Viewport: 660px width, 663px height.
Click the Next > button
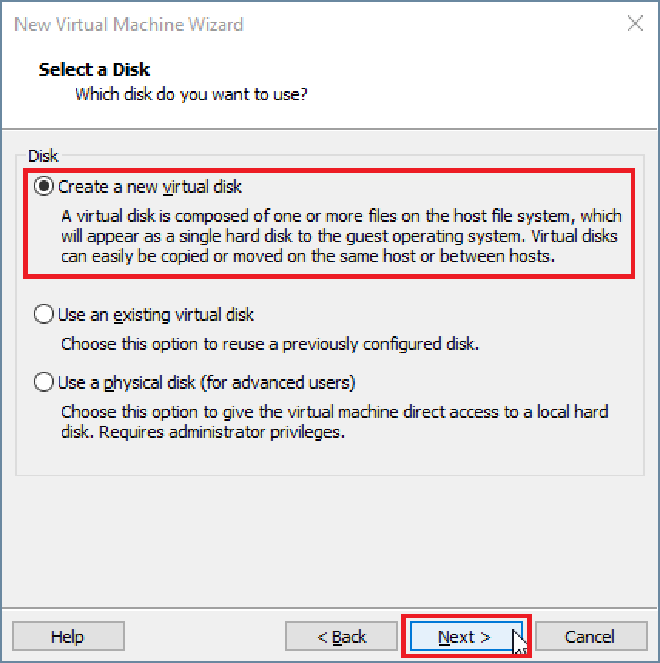464,637
